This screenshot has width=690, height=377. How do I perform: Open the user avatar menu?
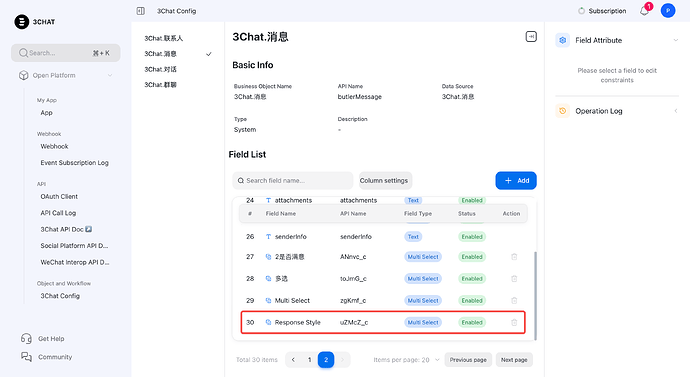coord(668,11)
